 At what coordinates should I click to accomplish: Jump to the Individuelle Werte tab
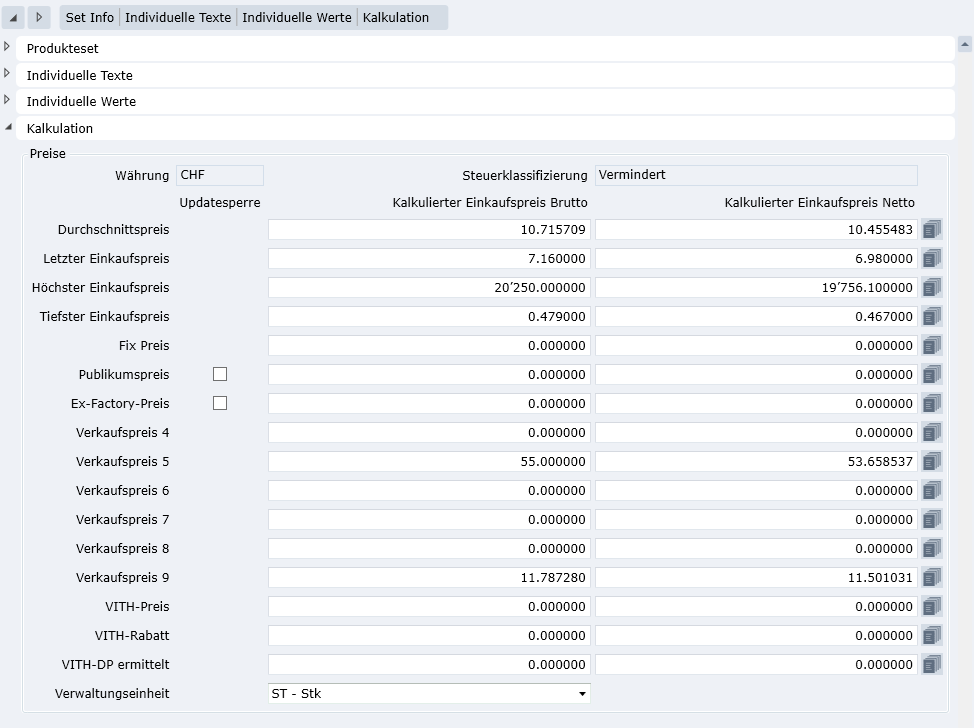pos(297,17)
